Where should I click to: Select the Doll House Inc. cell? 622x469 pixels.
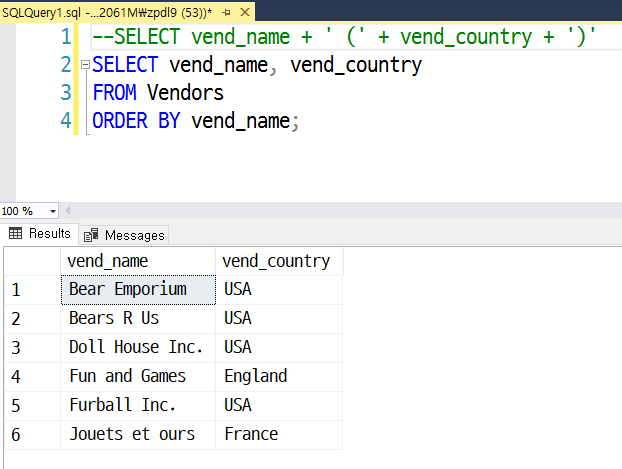138,348
